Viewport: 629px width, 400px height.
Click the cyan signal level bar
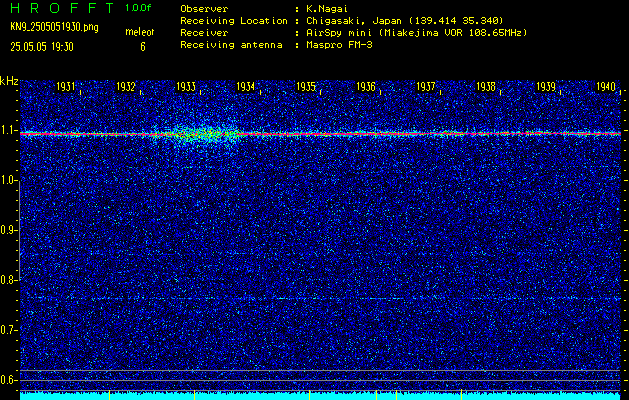pyautogui.click(x=320, y=396)
